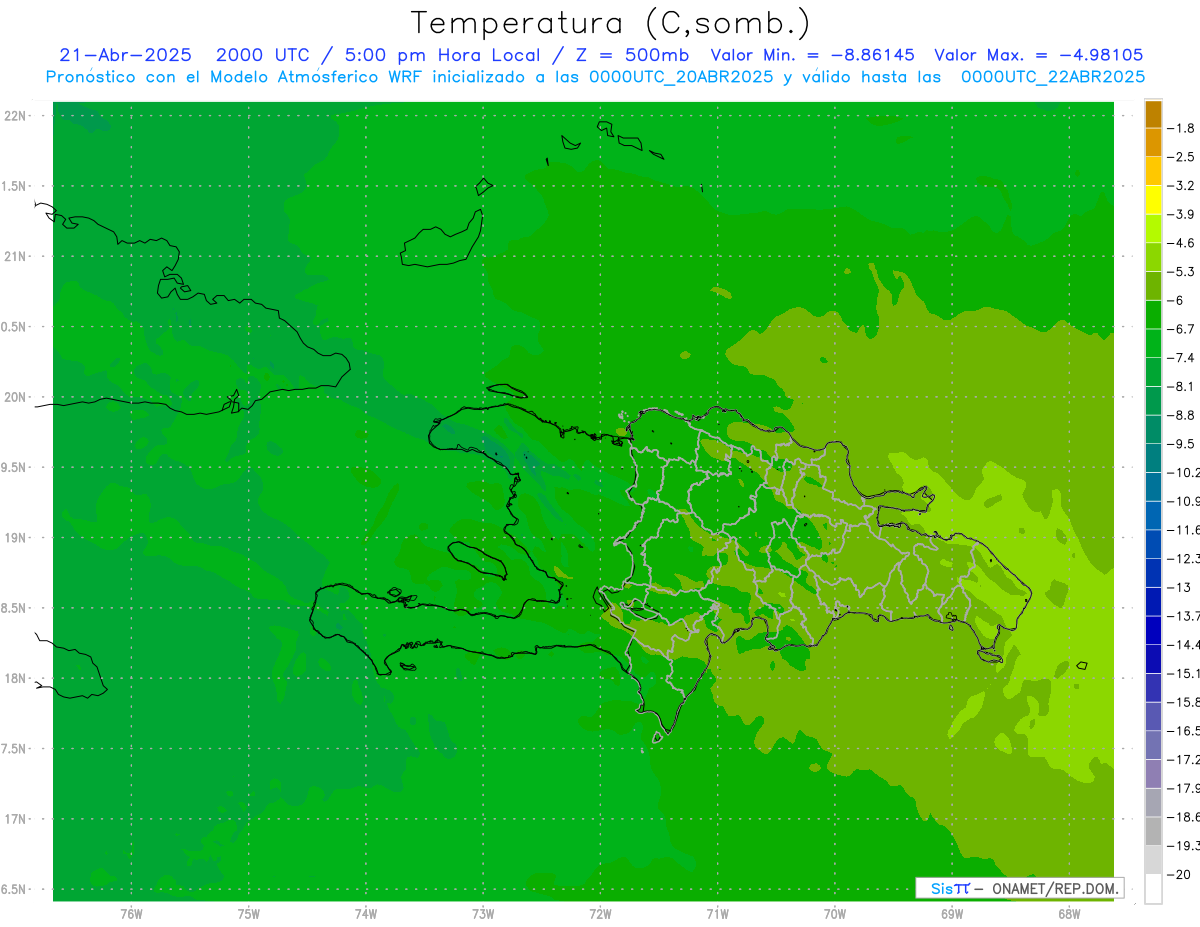Screen dimensions: 1200x927
Task: Click the "-9.5" color bar value
Action: point(1180,444)
